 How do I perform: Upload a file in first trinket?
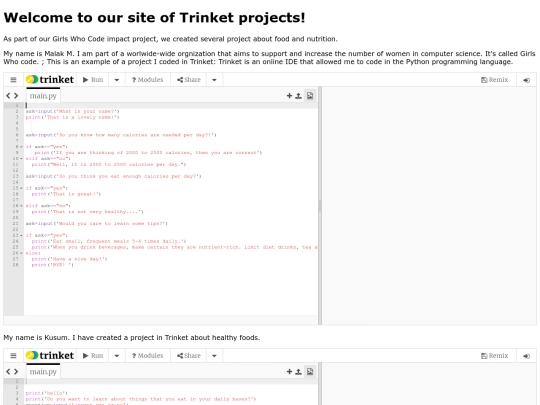click(x=298, y=96)
